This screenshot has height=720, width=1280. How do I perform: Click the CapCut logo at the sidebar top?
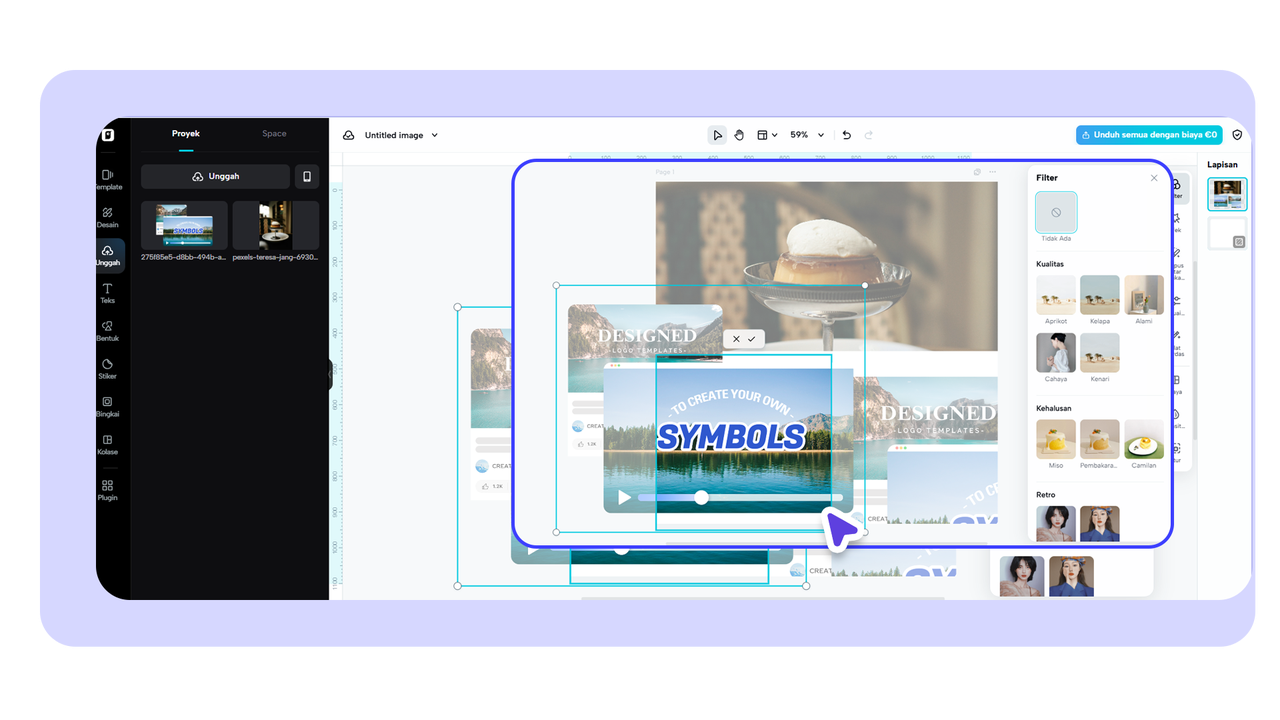108,135
